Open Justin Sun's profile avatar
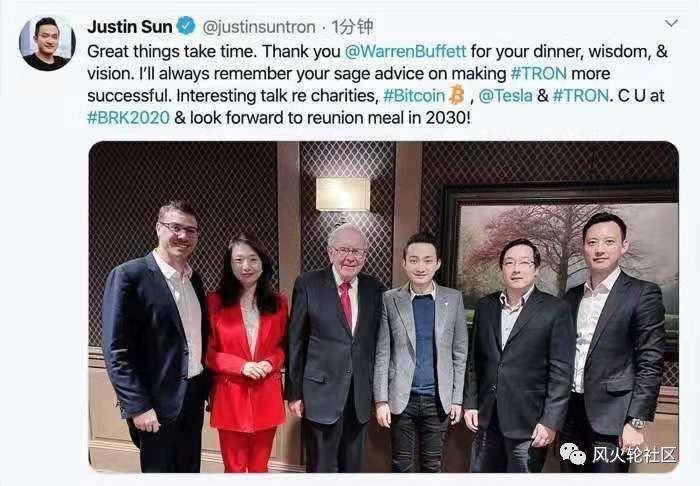The height and width of the screenshot is (486, 700). click(47, 43)
